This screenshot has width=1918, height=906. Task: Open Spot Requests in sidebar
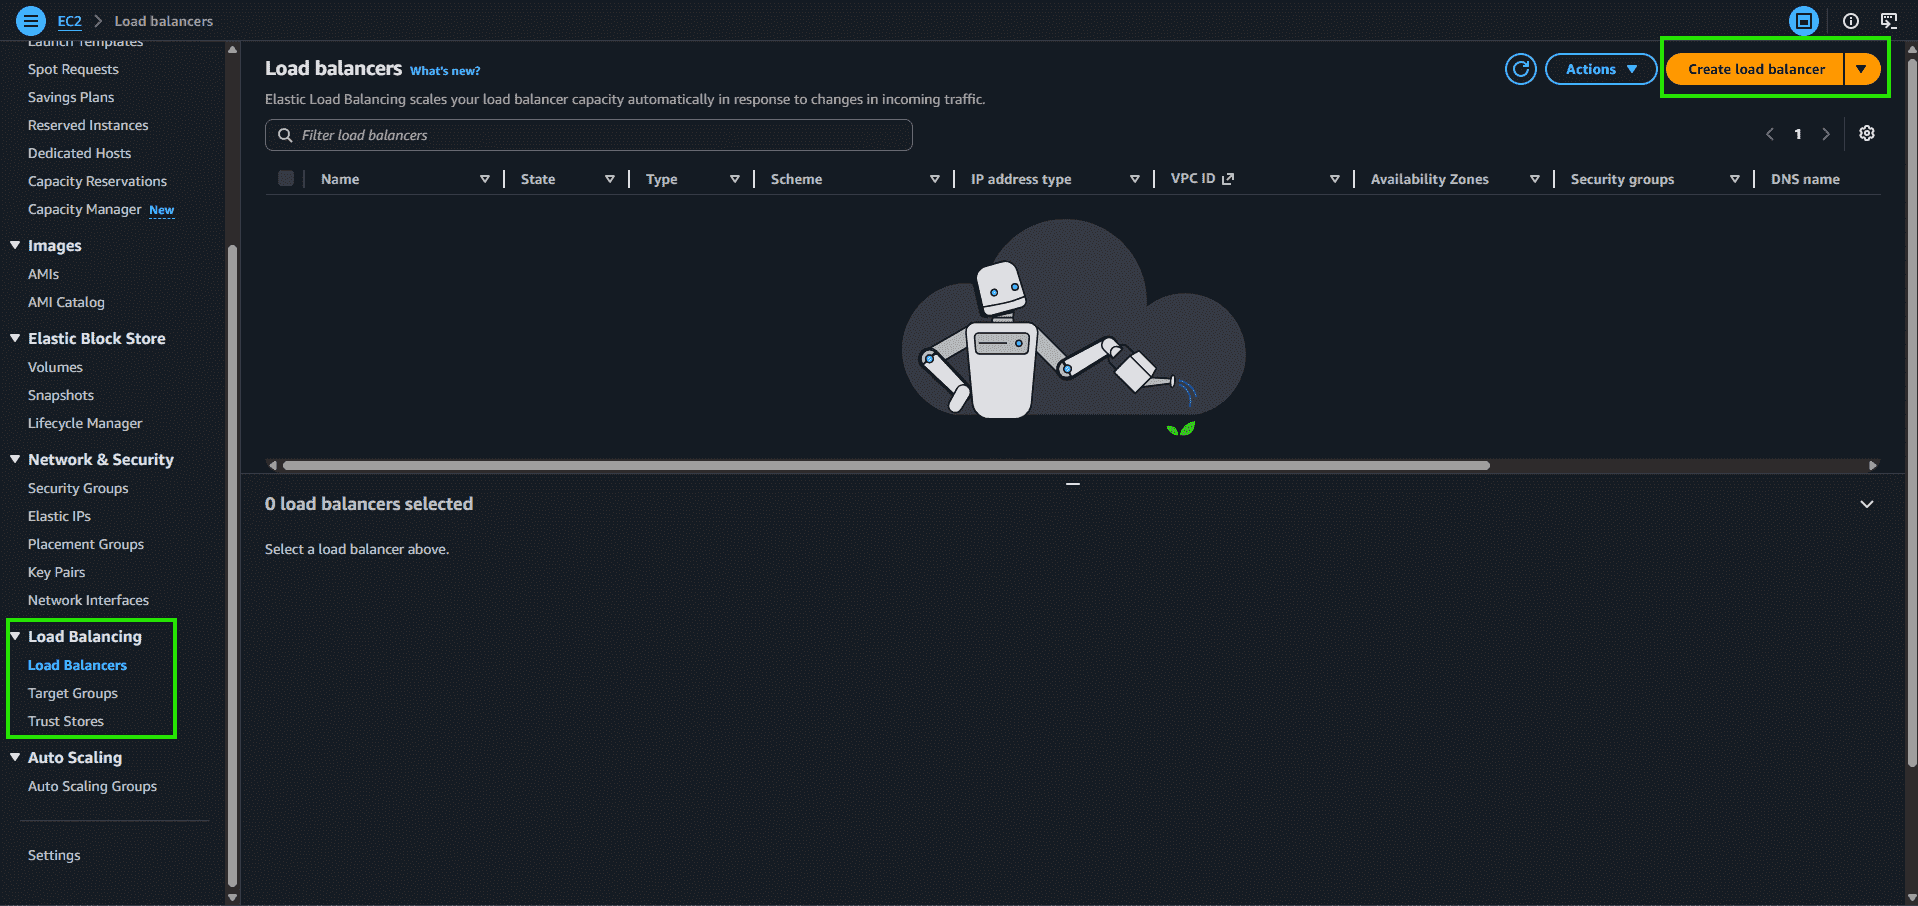[x=73, y=69]
